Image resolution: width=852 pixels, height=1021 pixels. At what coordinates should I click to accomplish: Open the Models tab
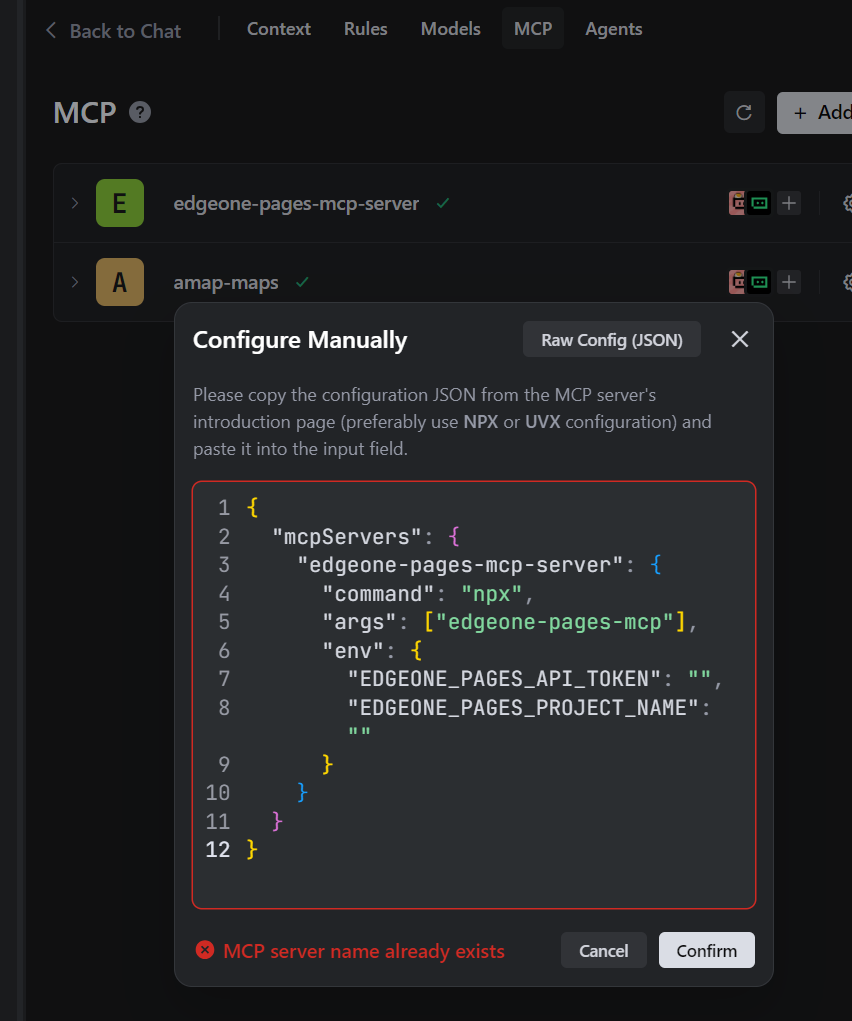[450, 29]
